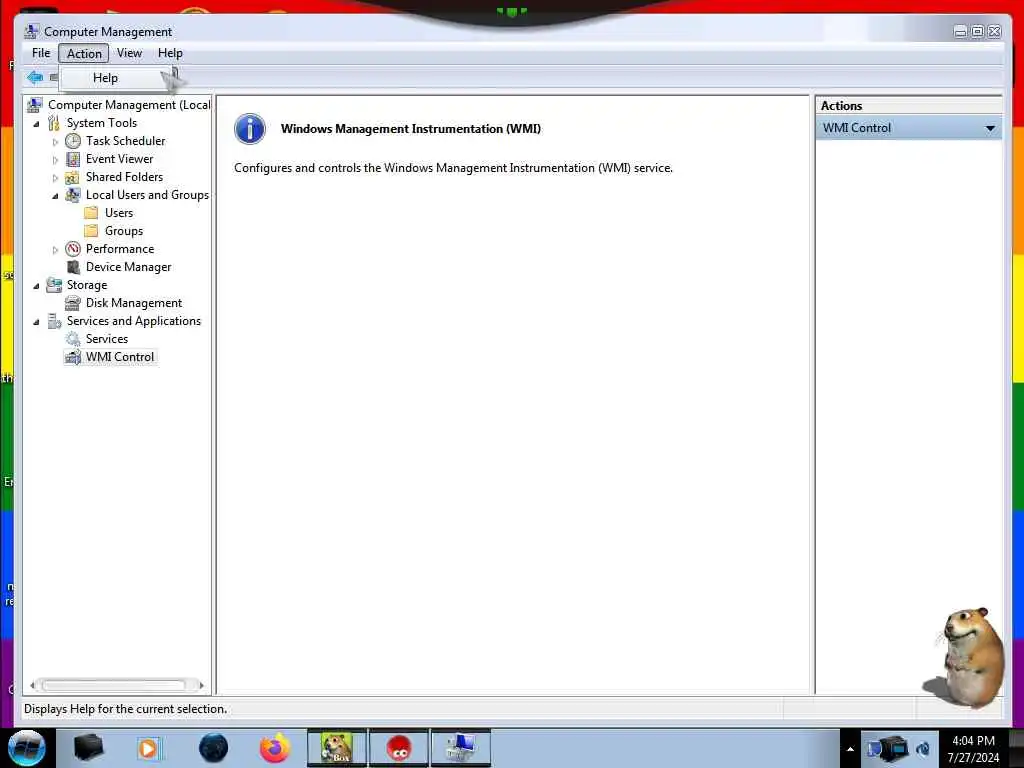Screen dimensions: 1024x768
Task: Select Event Viewer in the tree
Action: point(120,159)
